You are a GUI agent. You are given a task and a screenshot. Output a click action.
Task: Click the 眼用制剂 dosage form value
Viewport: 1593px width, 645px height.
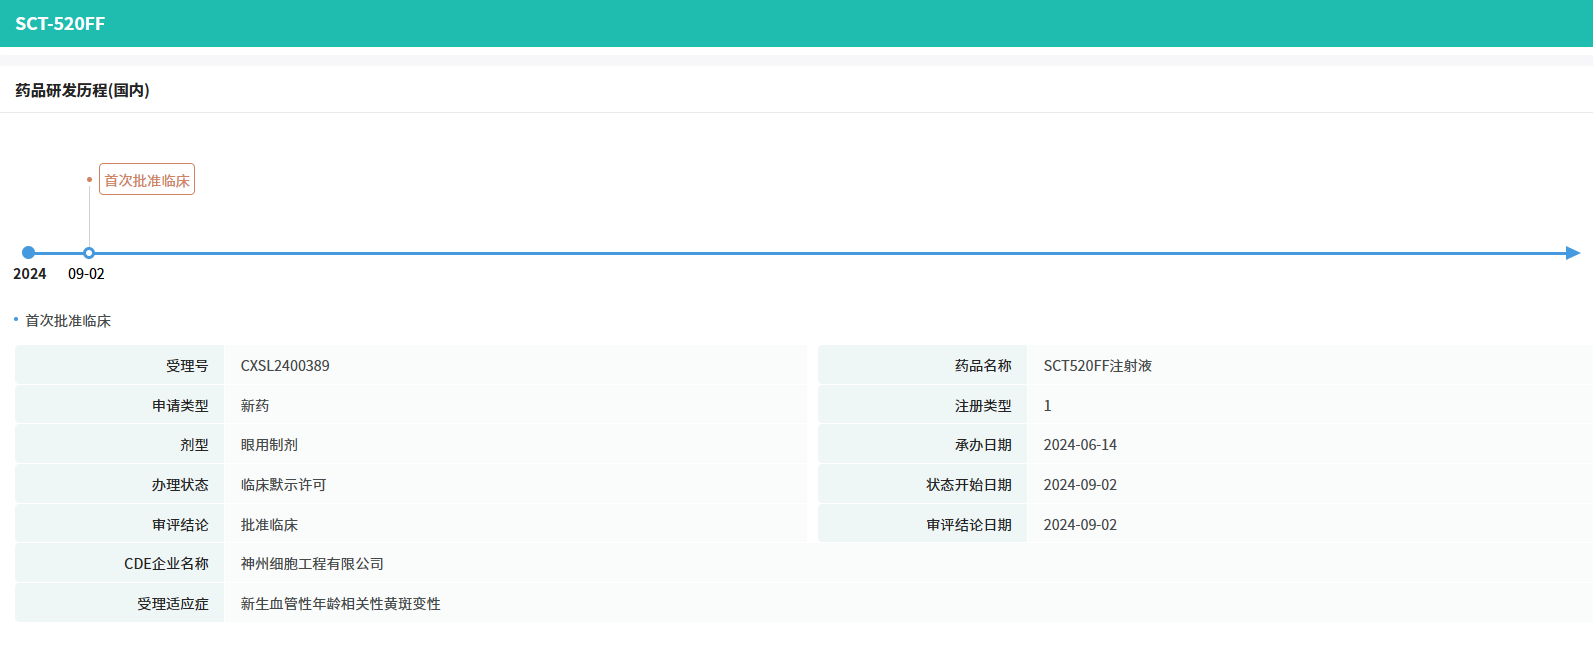[x=269, y=445]
